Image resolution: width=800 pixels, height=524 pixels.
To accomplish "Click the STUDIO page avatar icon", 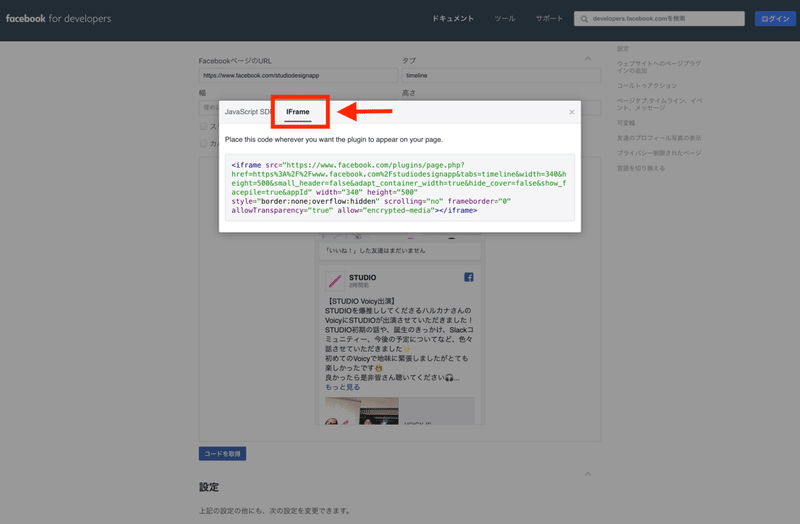I will point(335,281).
